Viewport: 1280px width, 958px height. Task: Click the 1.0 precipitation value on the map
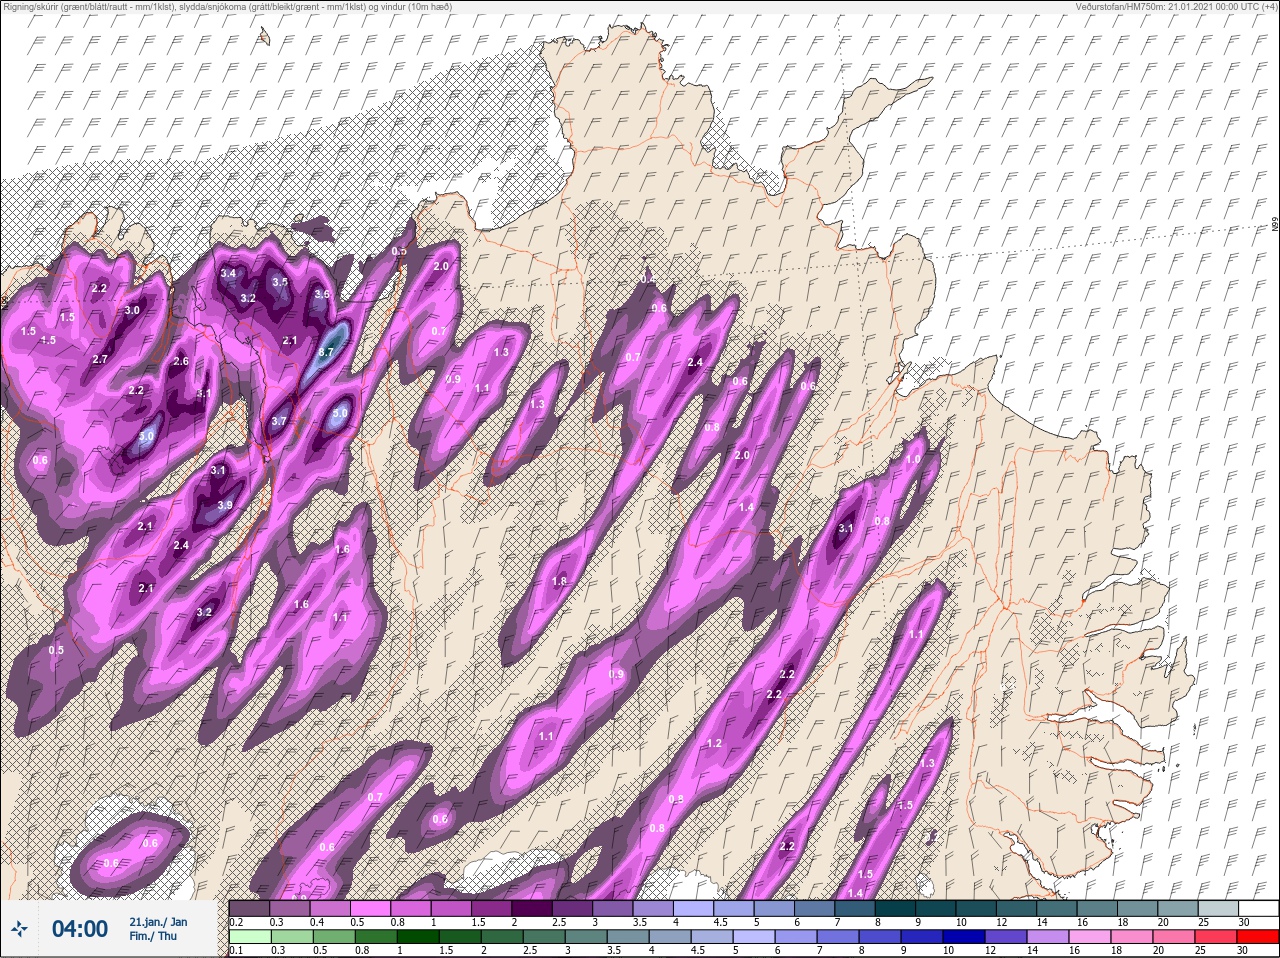[x=913, y=459]
